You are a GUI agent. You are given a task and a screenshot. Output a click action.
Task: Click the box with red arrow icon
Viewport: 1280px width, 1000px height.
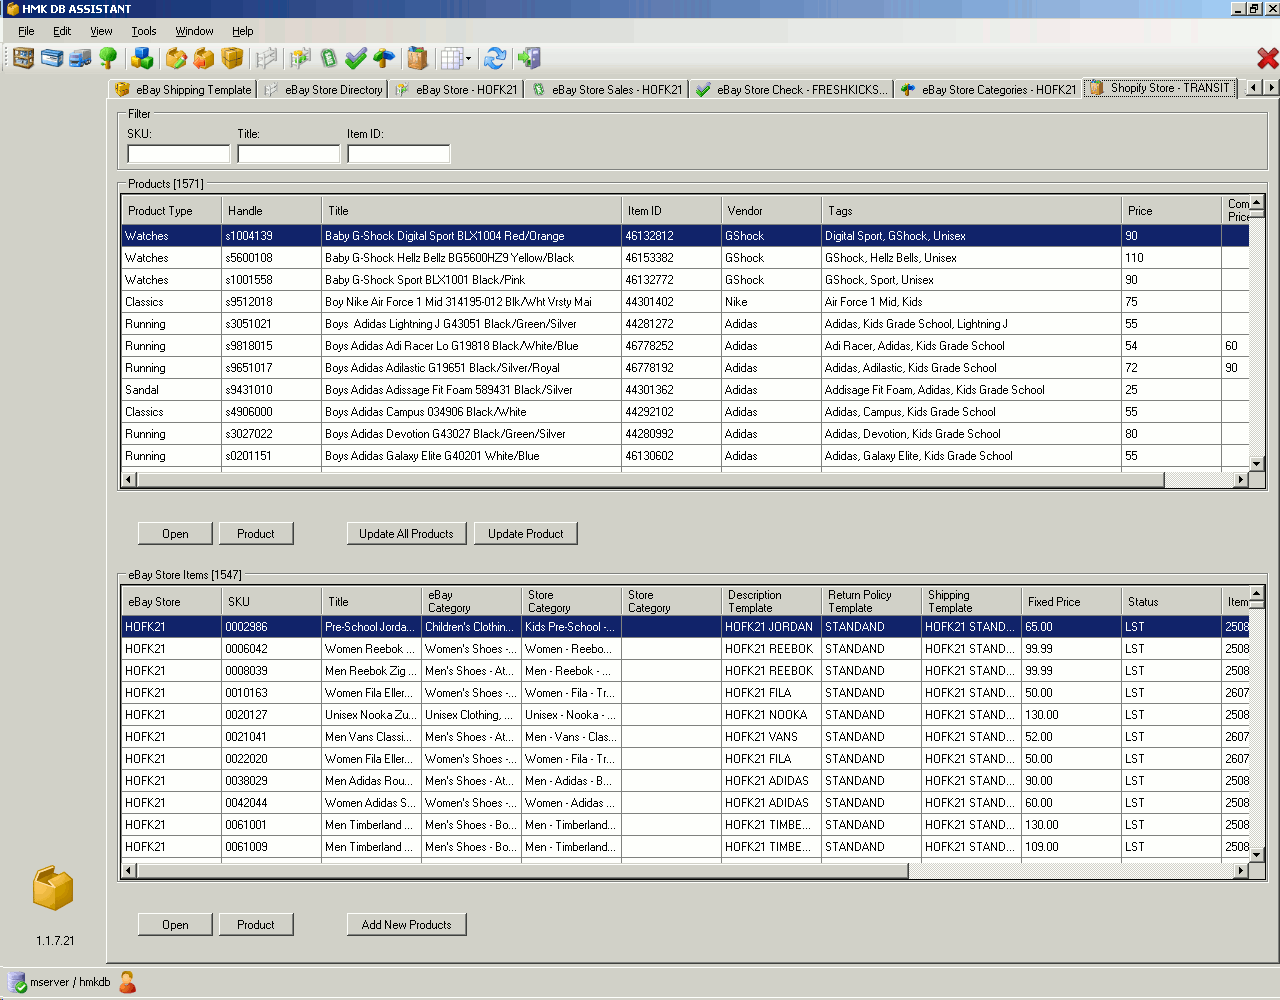(204, 58)
